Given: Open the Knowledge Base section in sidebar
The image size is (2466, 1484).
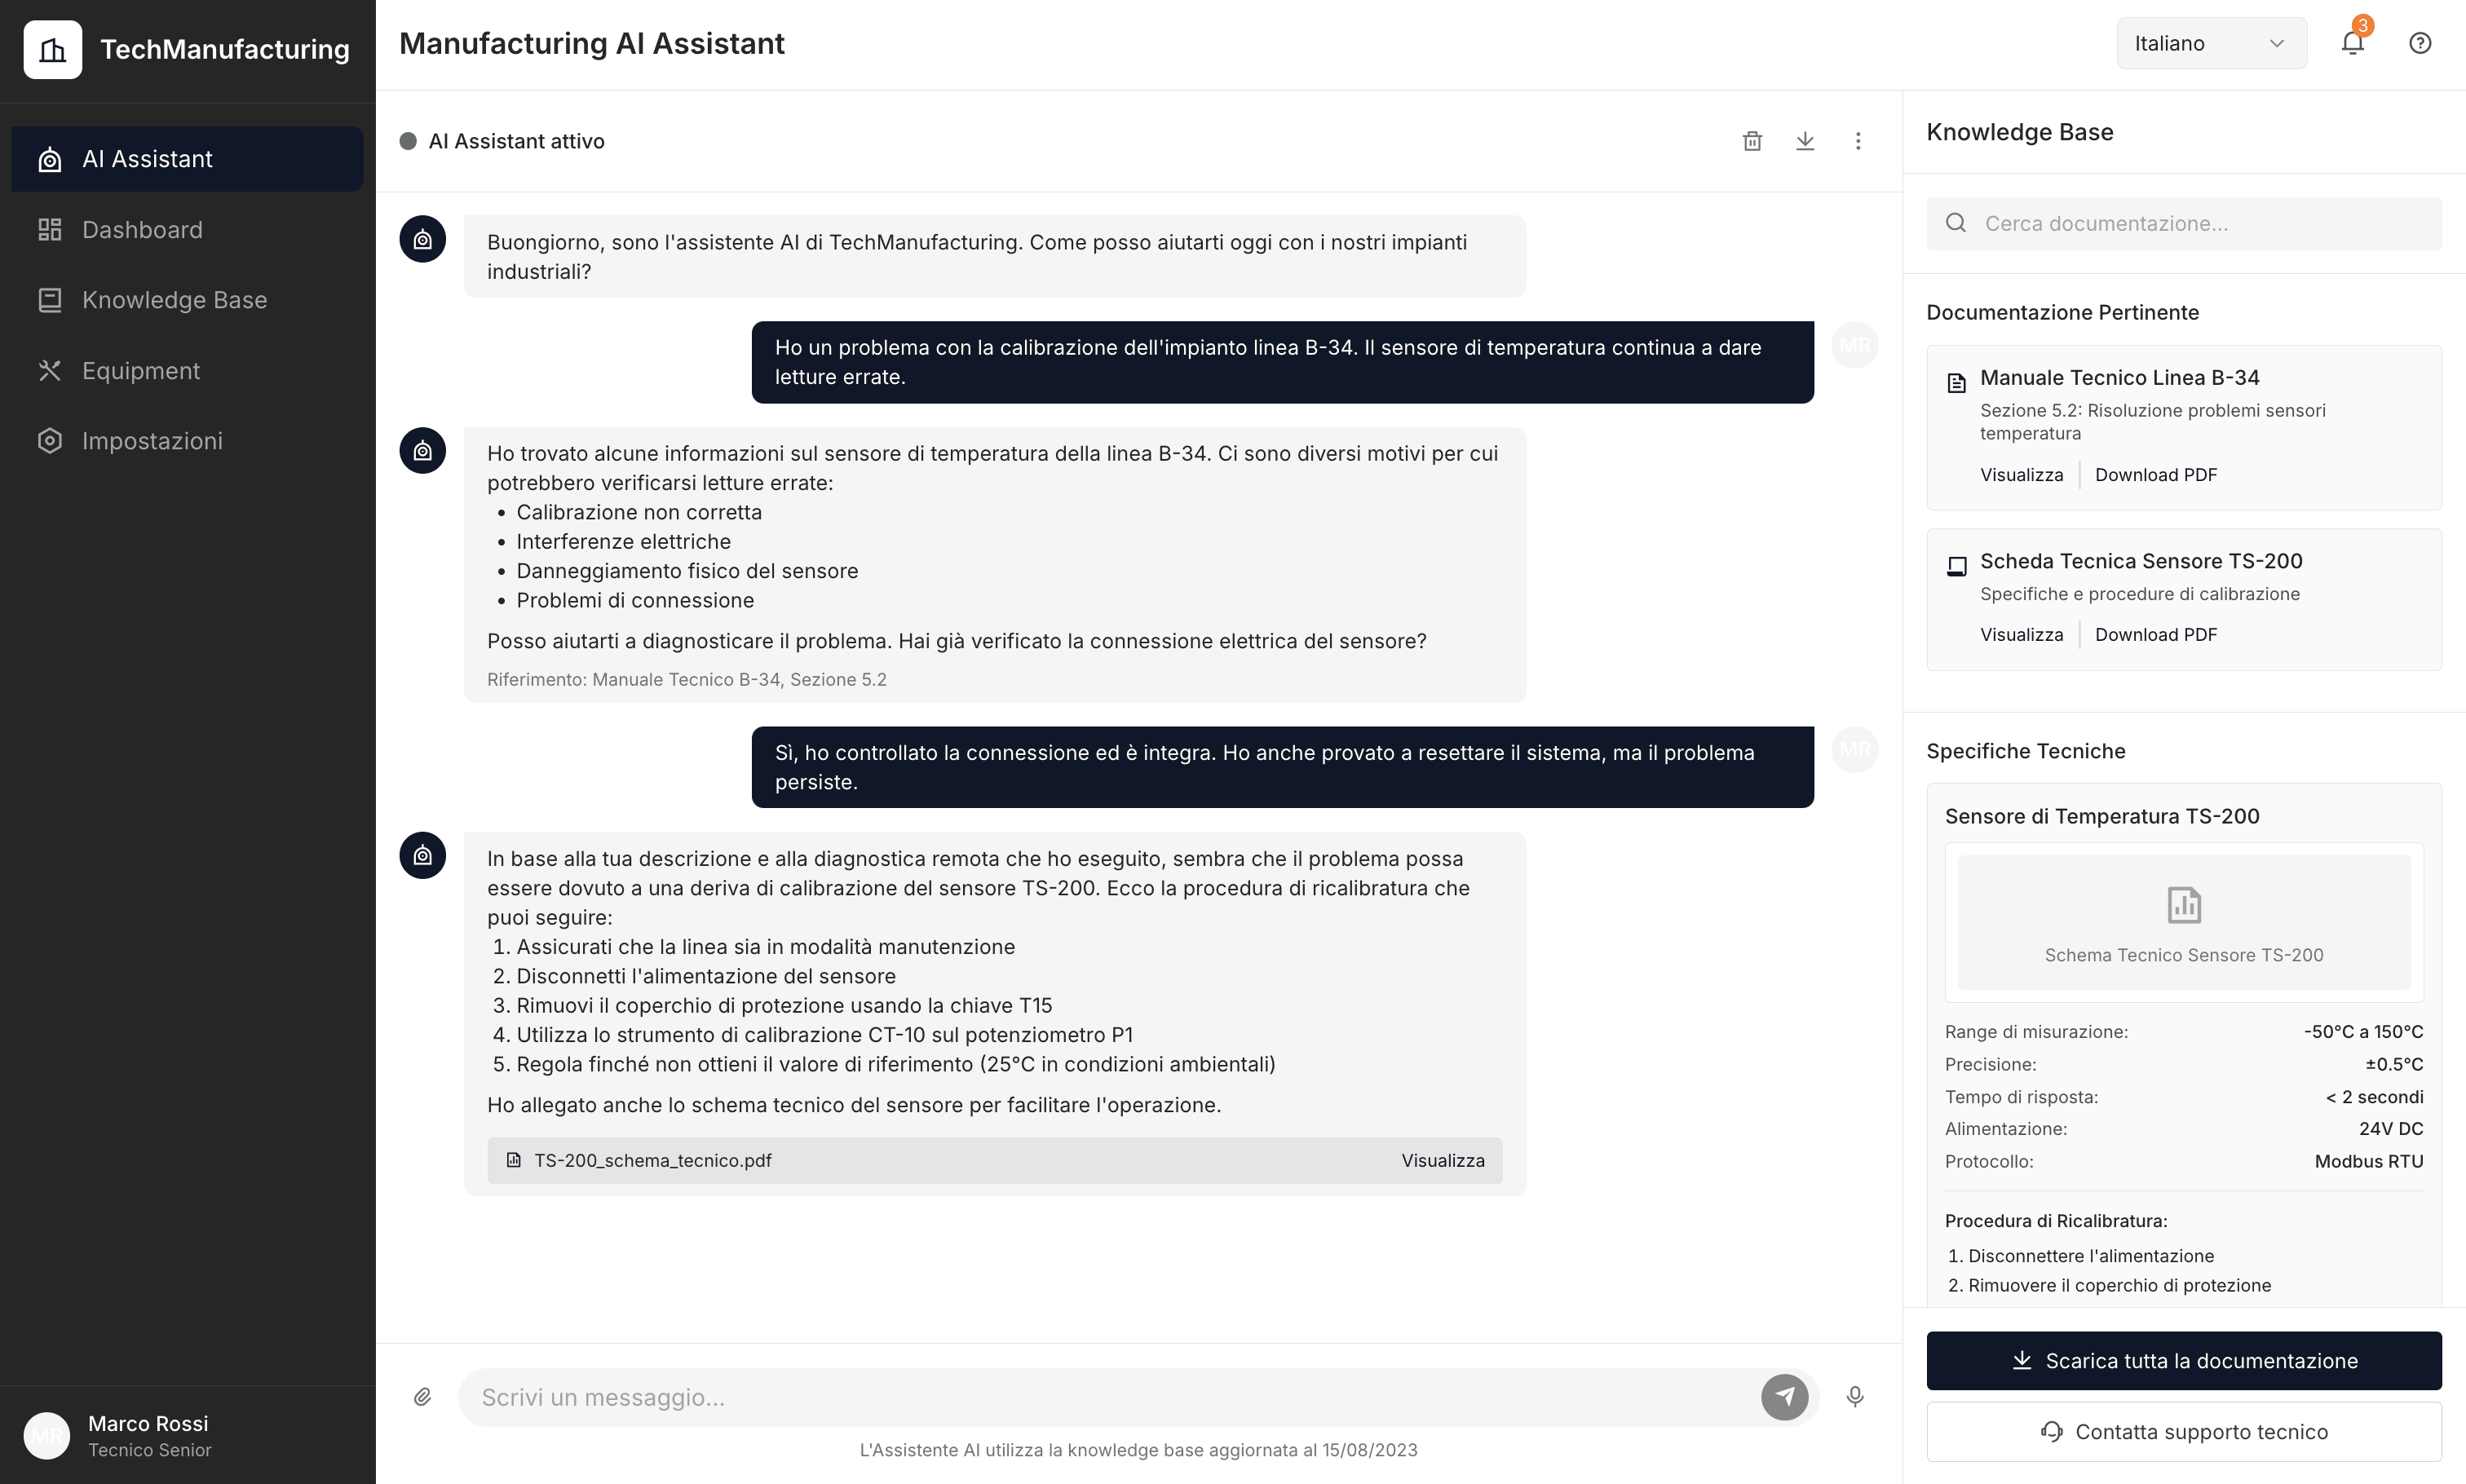Looking at the screenshot, I should 174,299.
